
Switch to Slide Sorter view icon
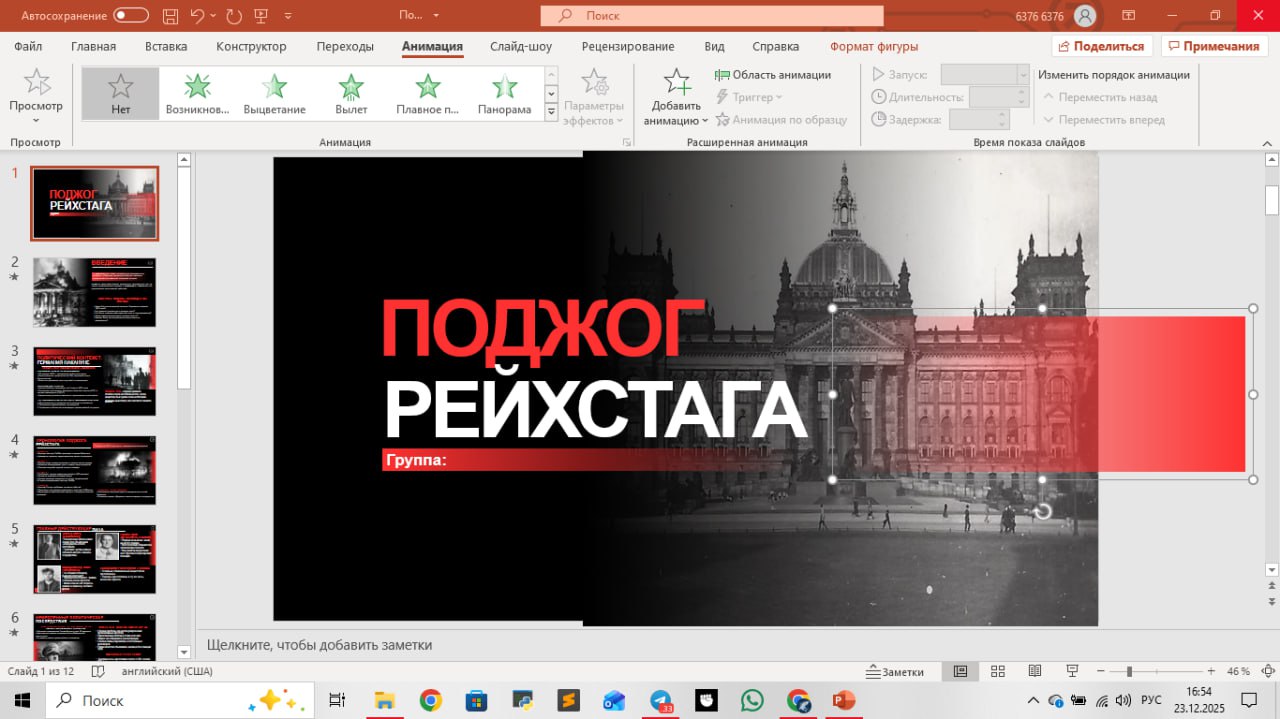point(998,671)
